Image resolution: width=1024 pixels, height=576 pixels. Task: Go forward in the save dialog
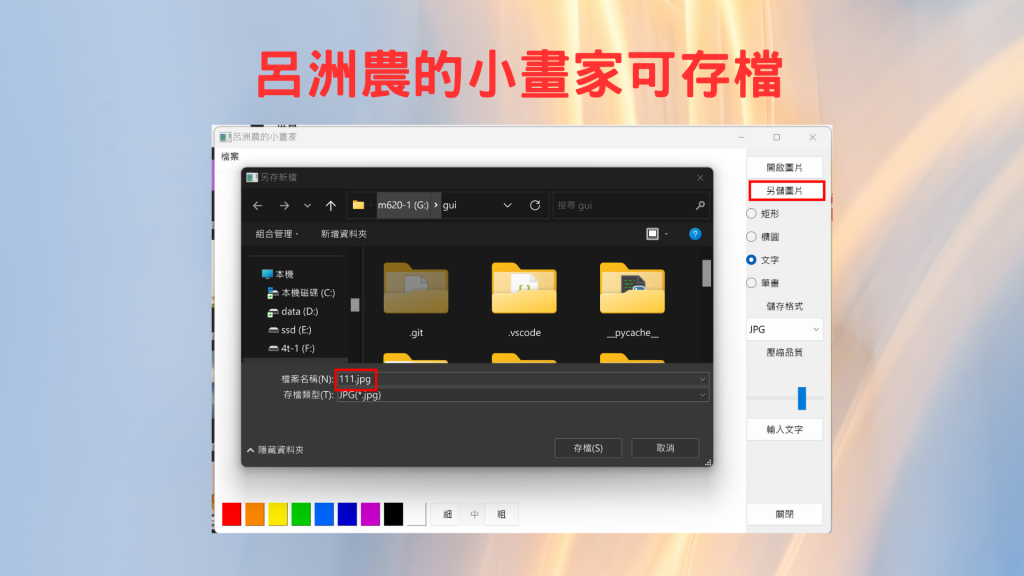(x=284, y=206)
